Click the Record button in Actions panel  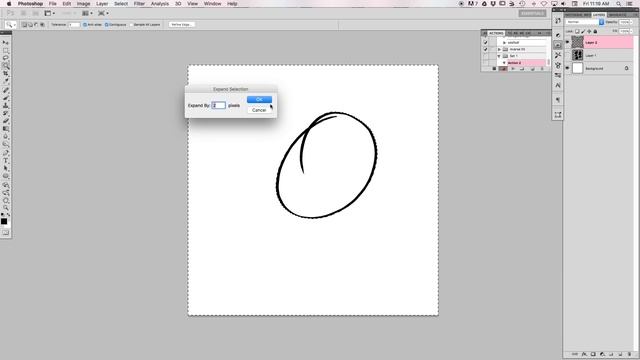(x=503, y=69)
